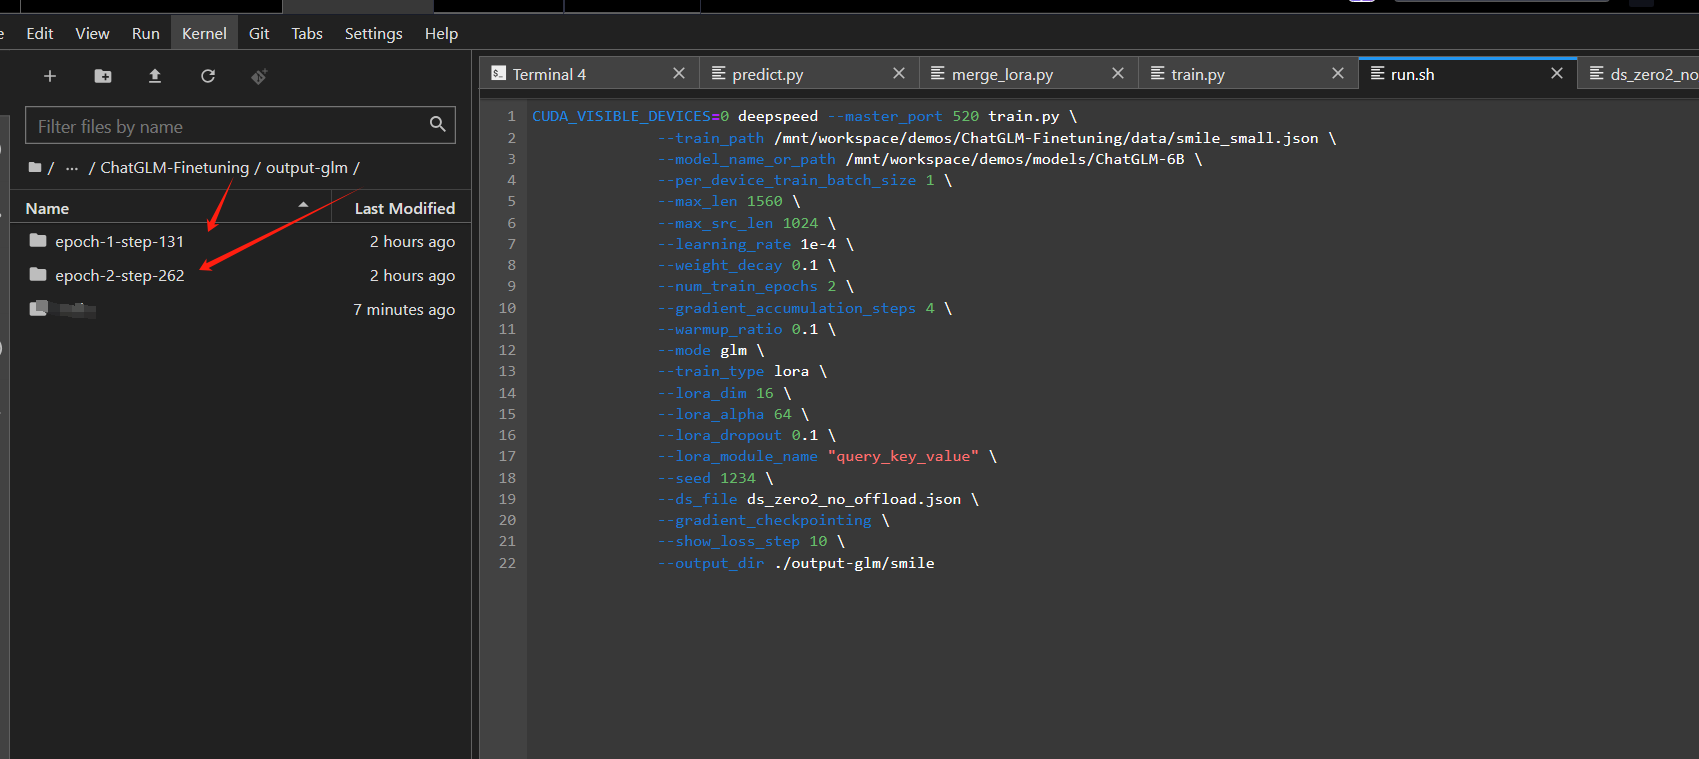Open the Settings menu
The image size is (1699, 759).
point(374,33)
